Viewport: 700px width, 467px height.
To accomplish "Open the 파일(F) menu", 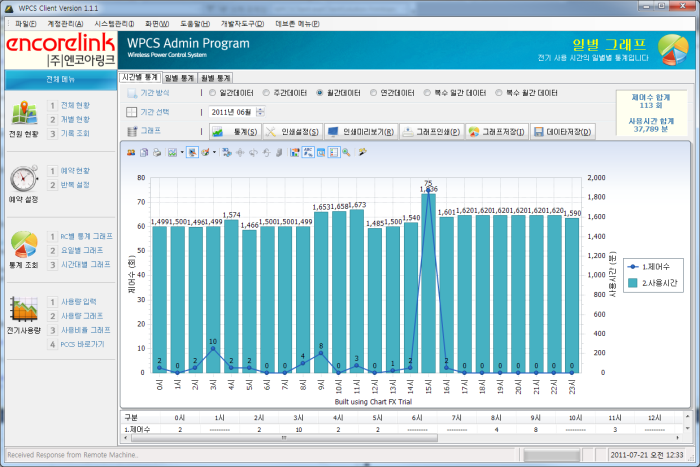I will [x=26, y=24].
